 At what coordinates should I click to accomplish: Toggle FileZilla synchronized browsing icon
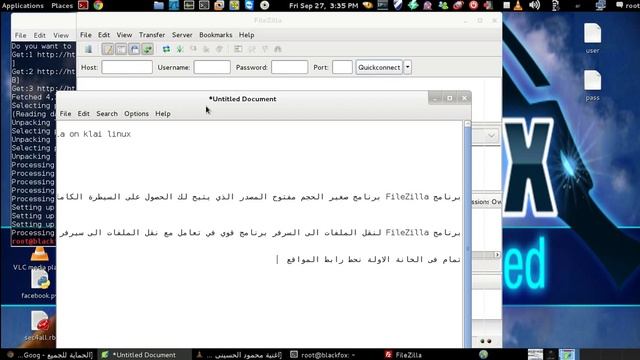(x=265, y=49)
